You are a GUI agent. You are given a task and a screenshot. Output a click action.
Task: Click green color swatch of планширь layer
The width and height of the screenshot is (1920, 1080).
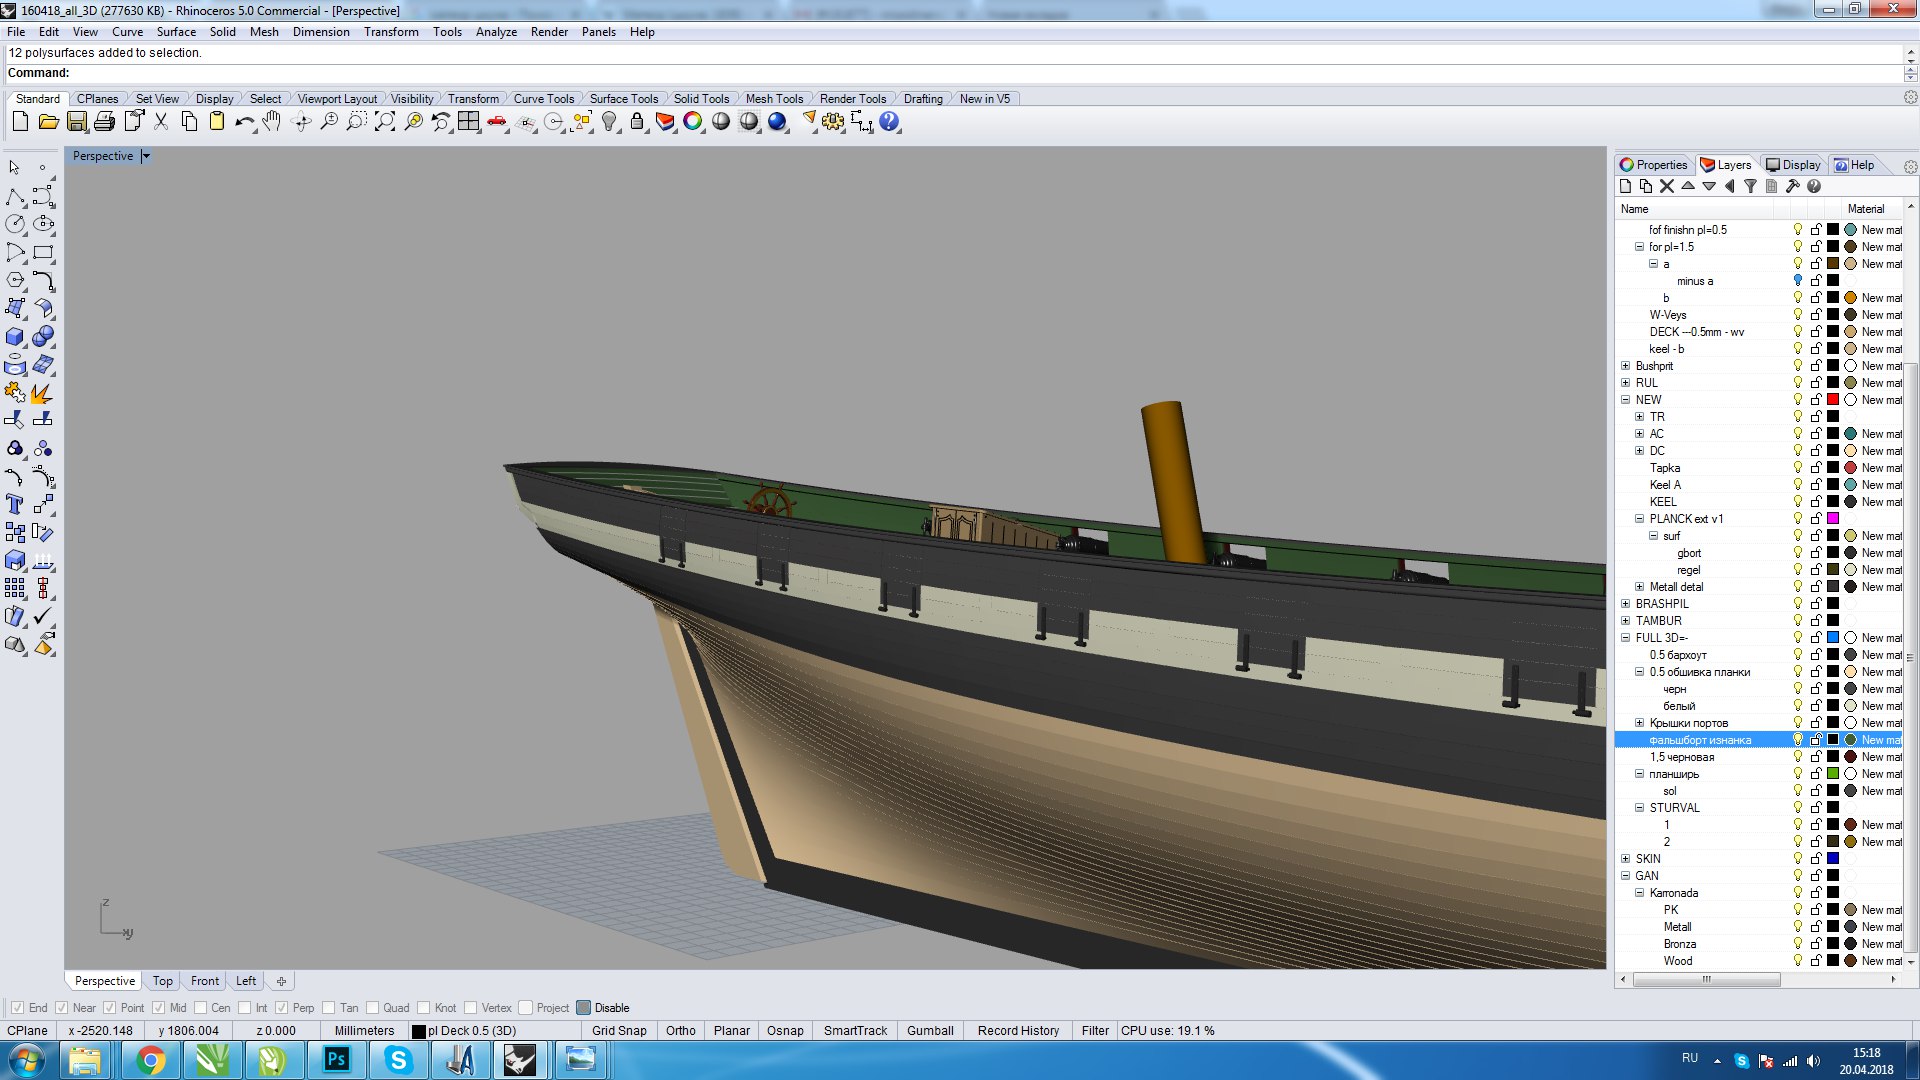(x=1833, y=774)
